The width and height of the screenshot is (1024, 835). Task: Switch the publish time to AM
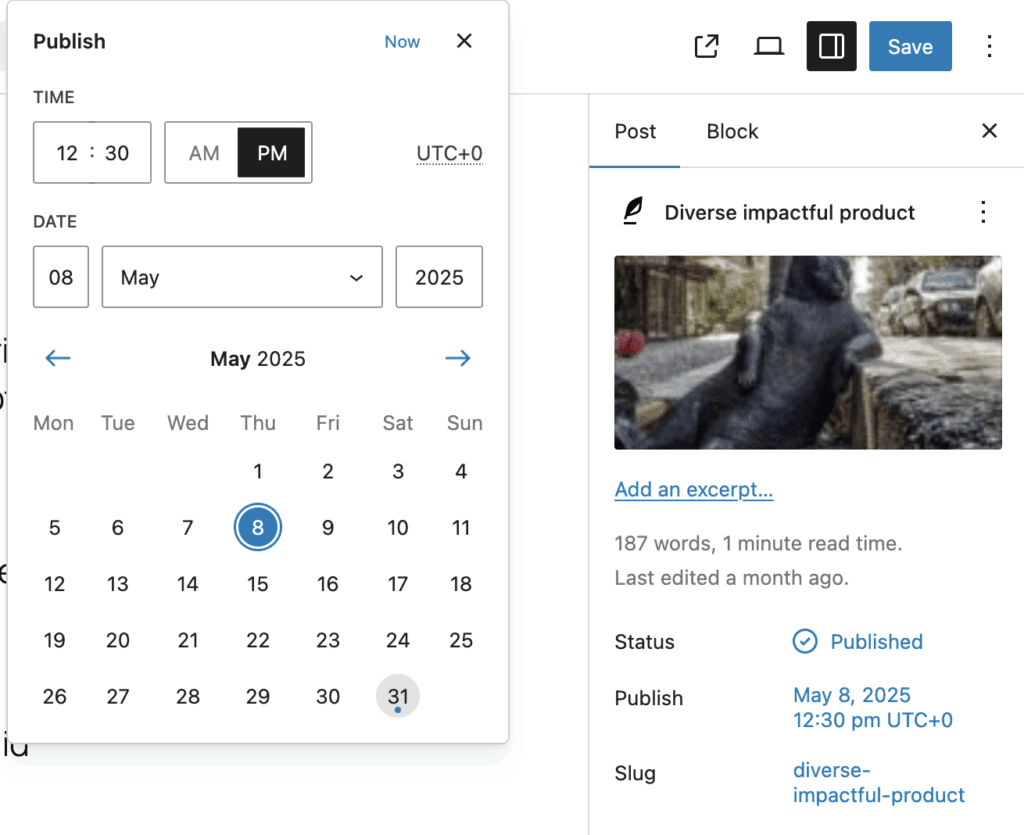(204, 152)
